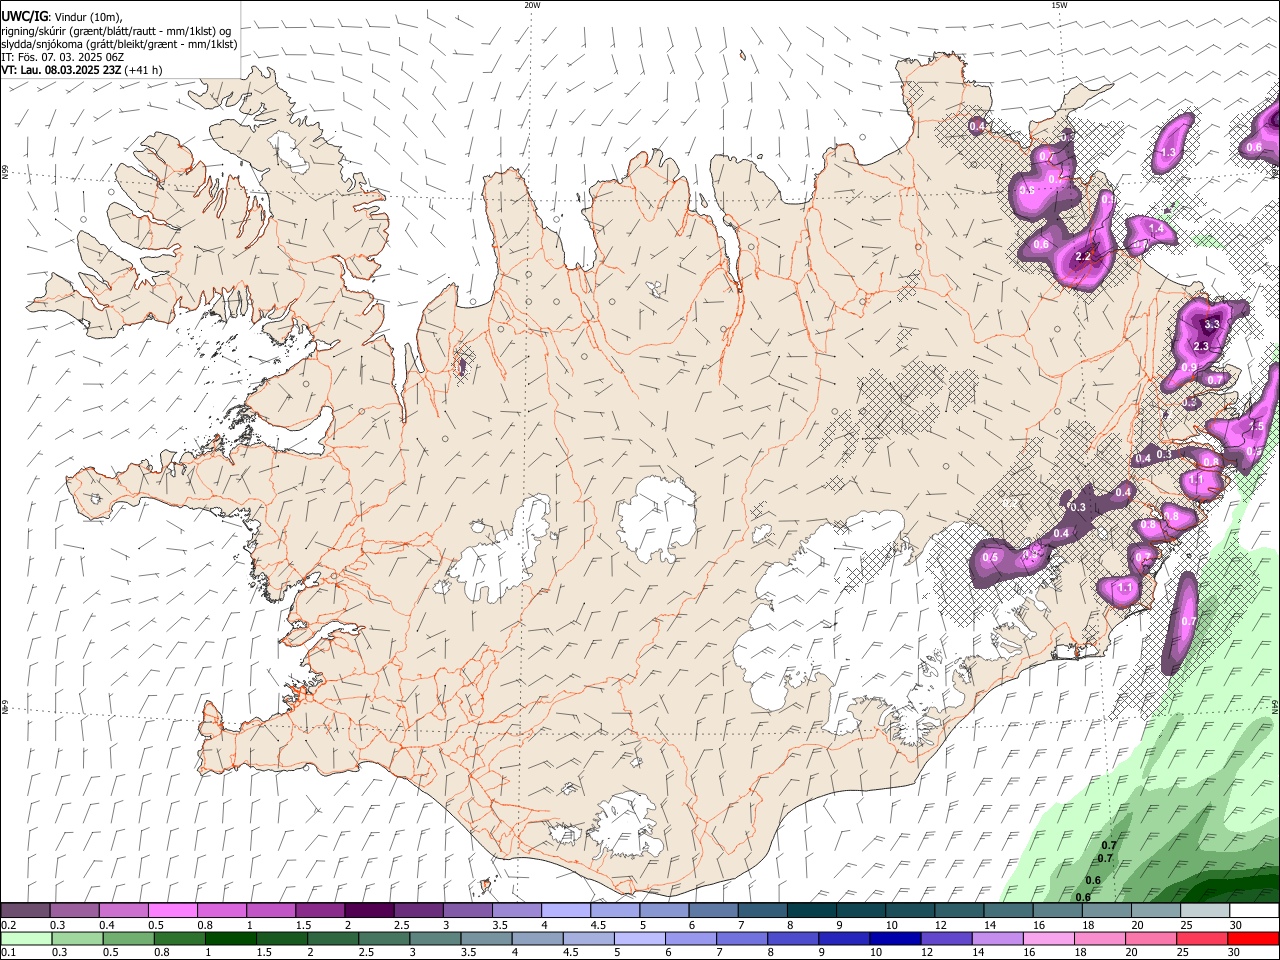Click the snow scale swatch starting at 1.5

coord(319,911)
